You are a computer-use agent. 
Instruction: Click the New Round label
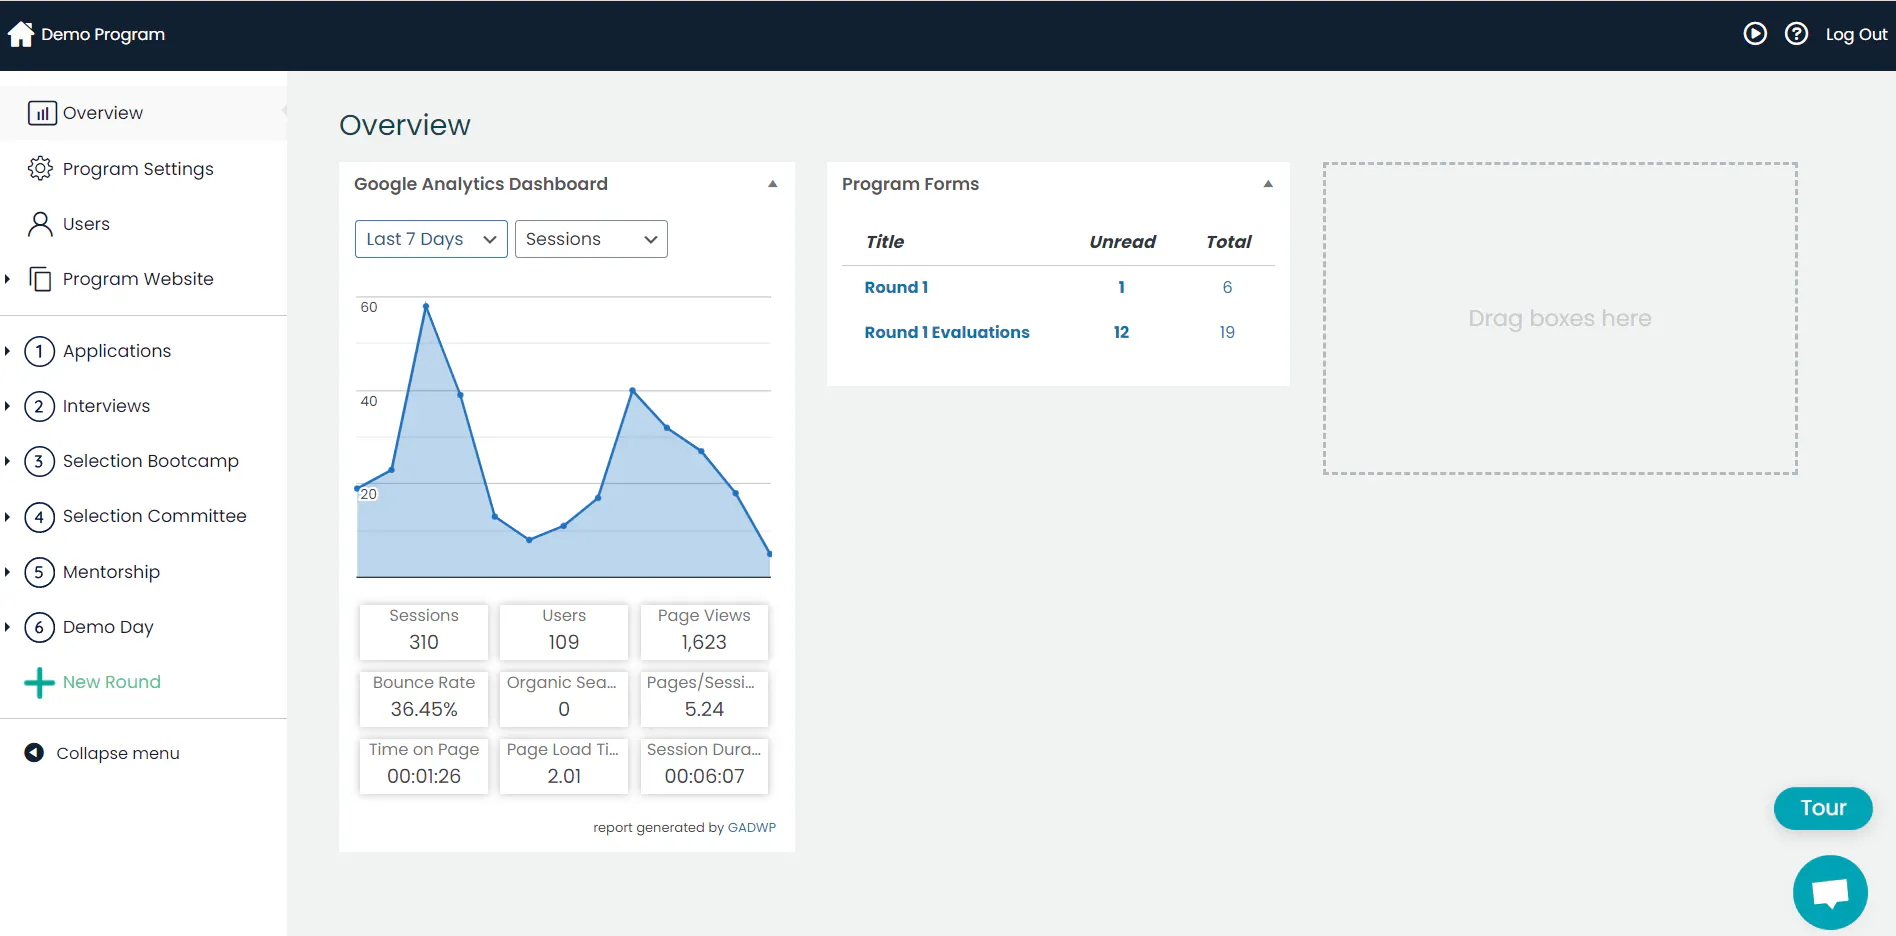point(112,682)
